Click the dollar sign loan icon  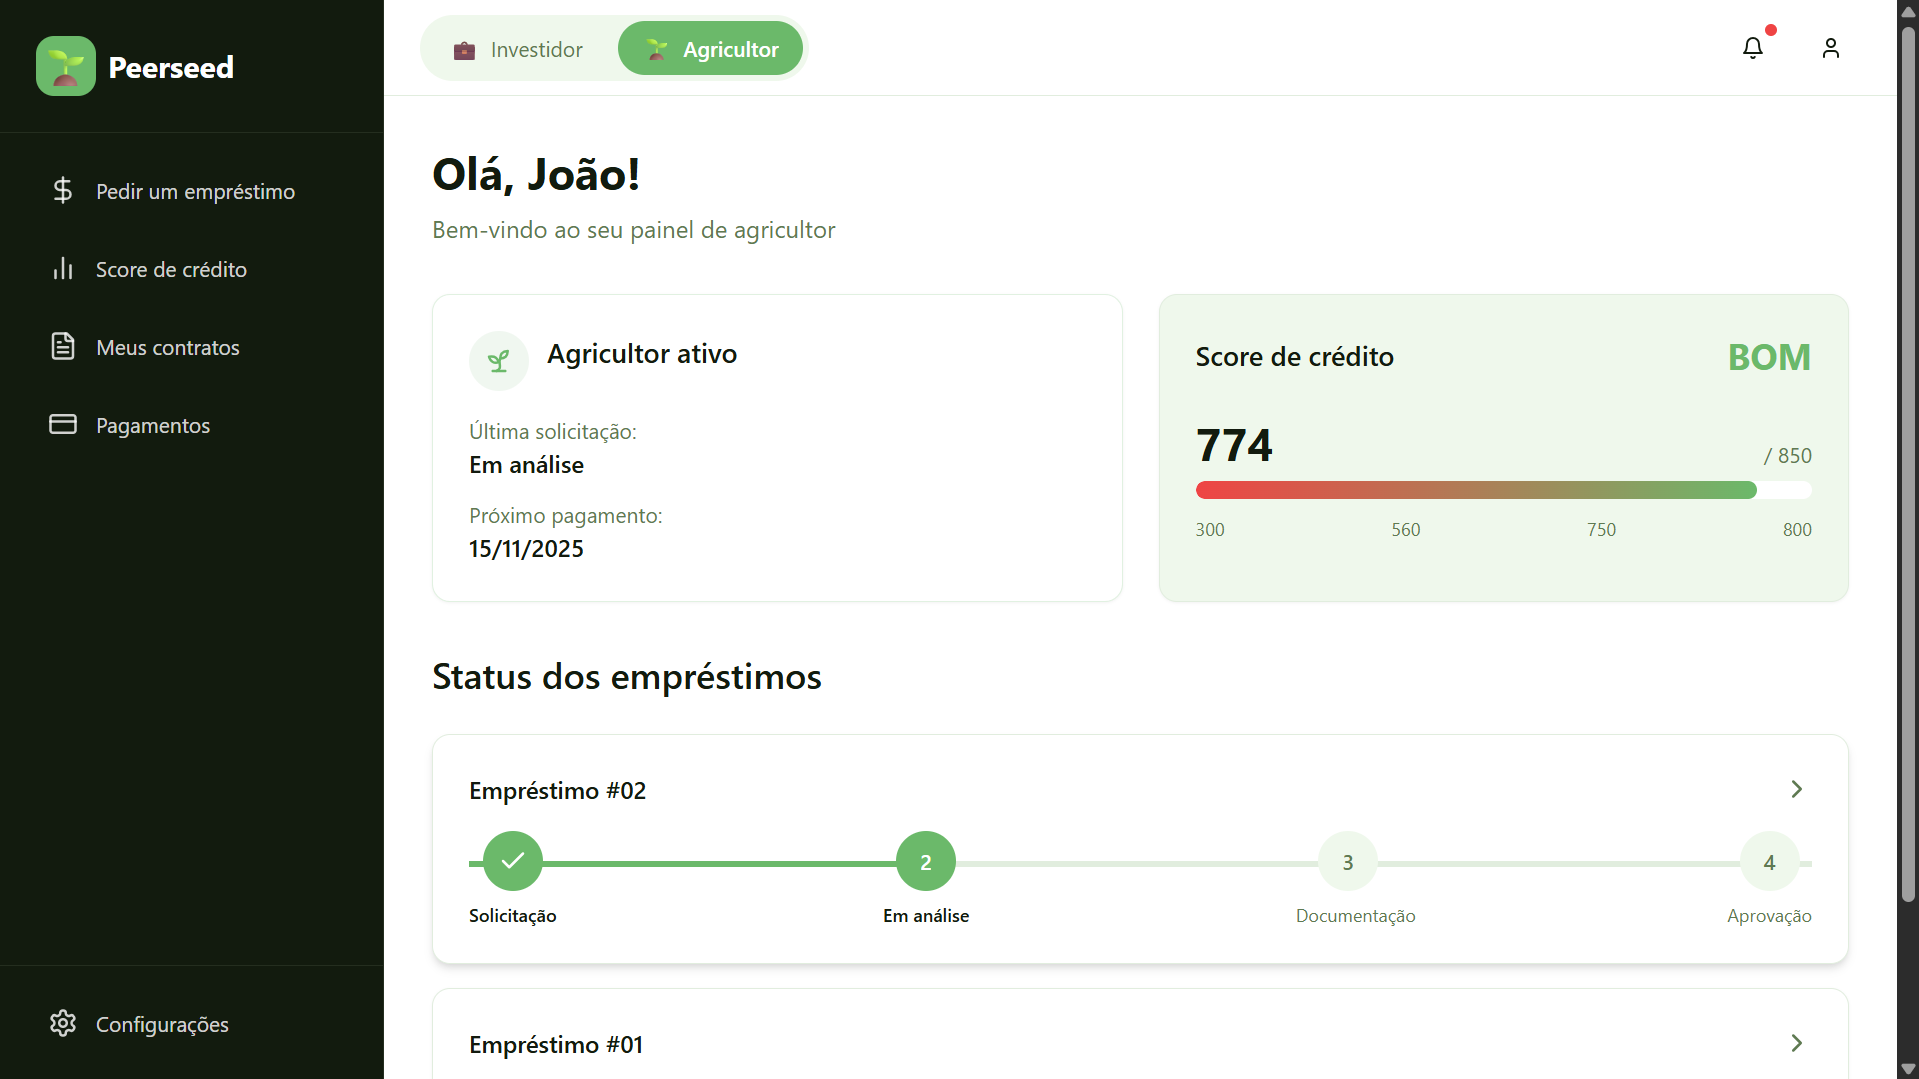coord(63,191)
